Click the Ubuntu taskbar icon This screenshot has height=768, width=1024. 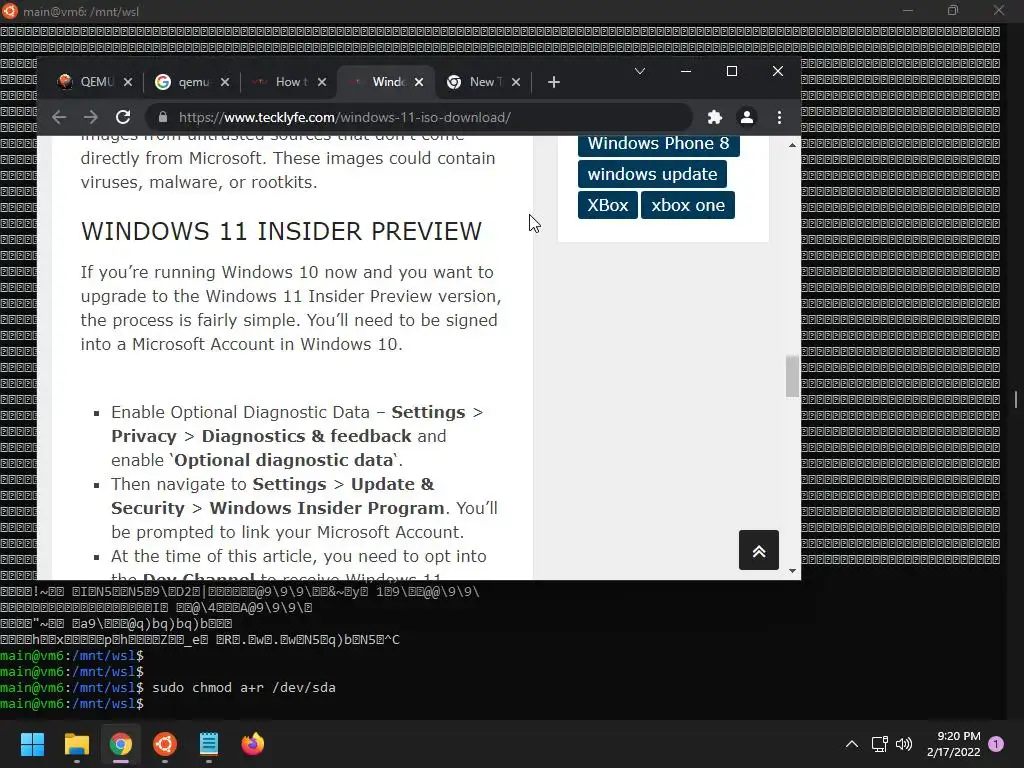(x=165, y=744)
